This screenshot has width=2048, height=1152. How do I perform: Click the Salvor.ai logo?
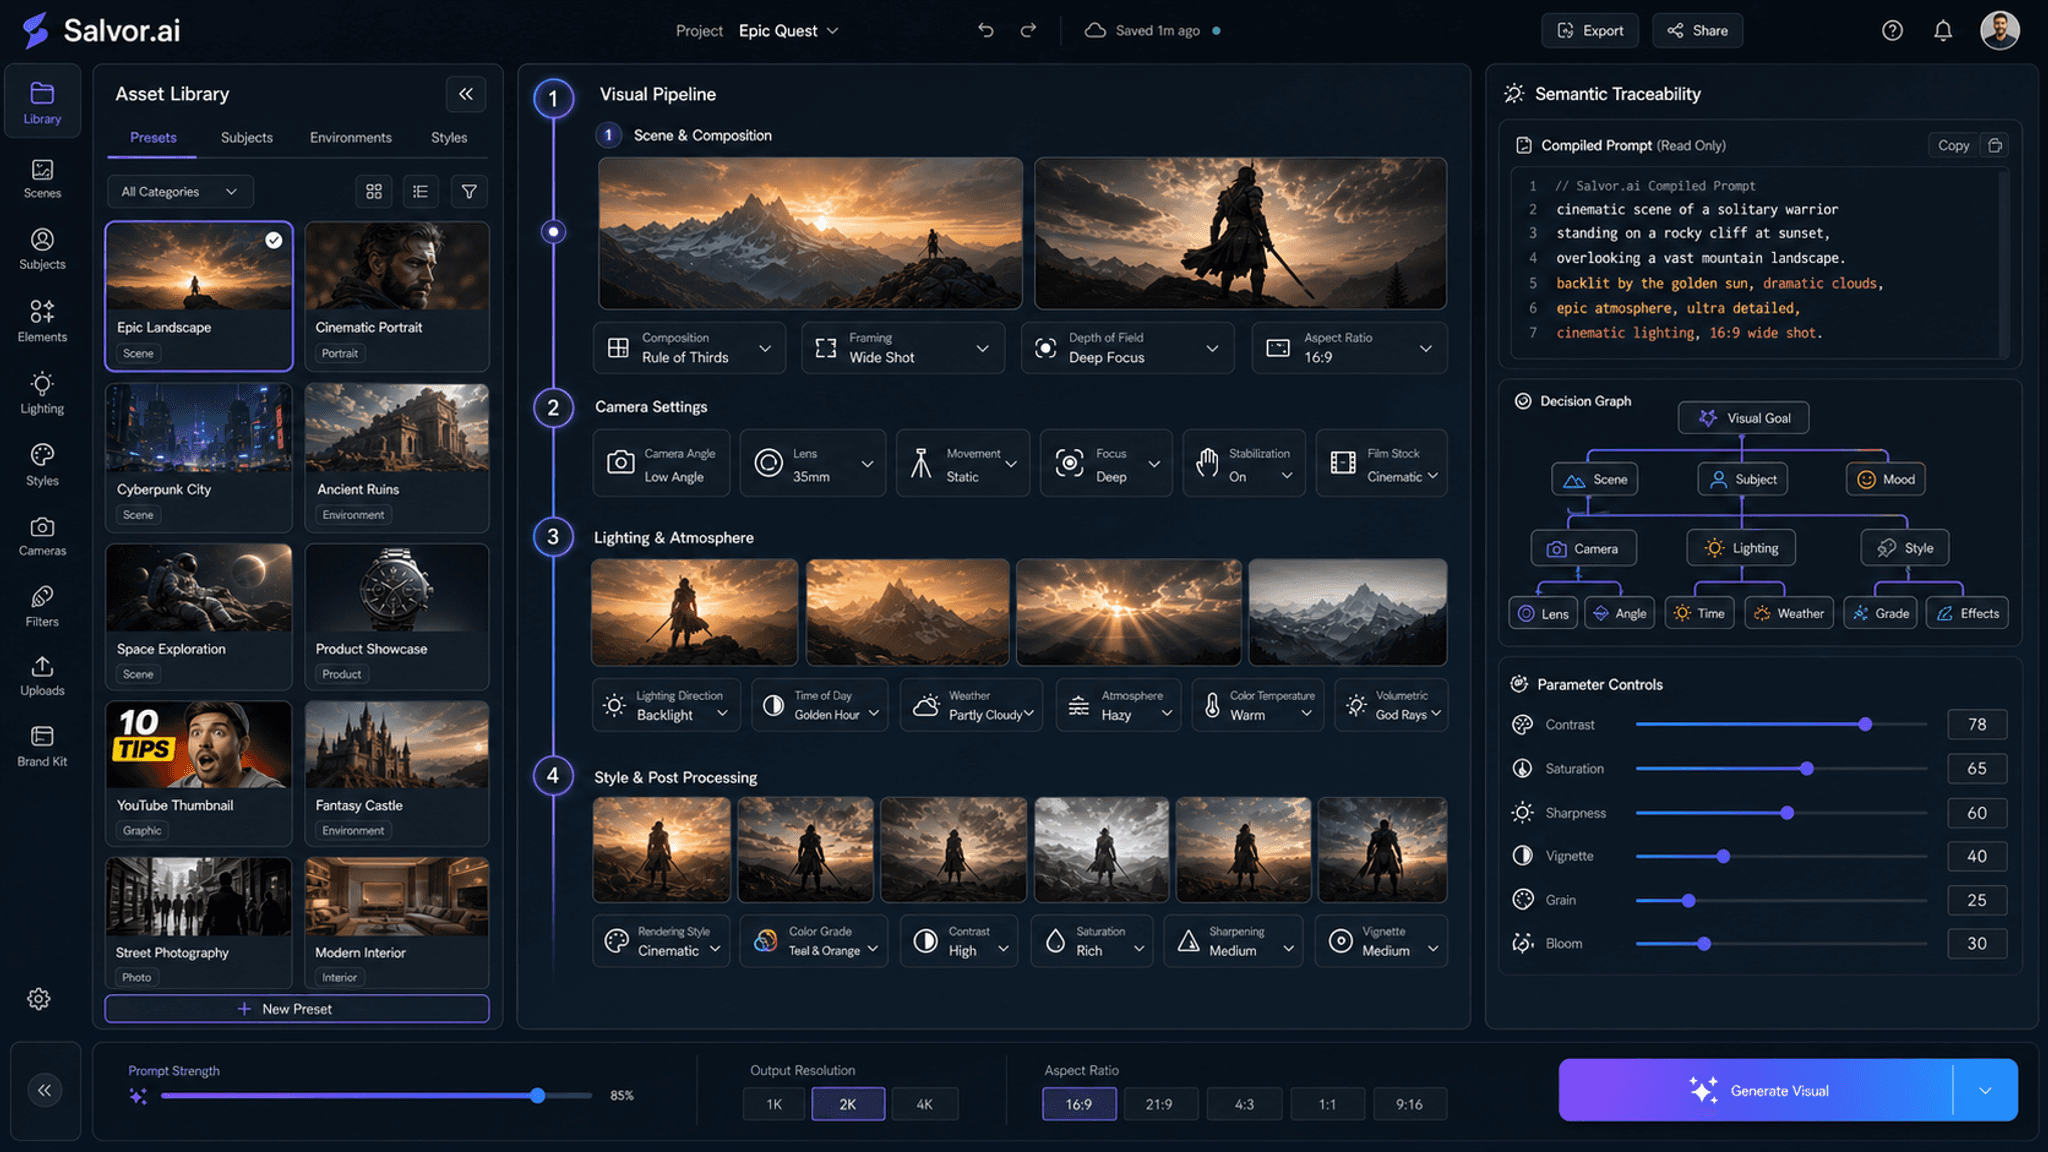[x=102, y=30]
